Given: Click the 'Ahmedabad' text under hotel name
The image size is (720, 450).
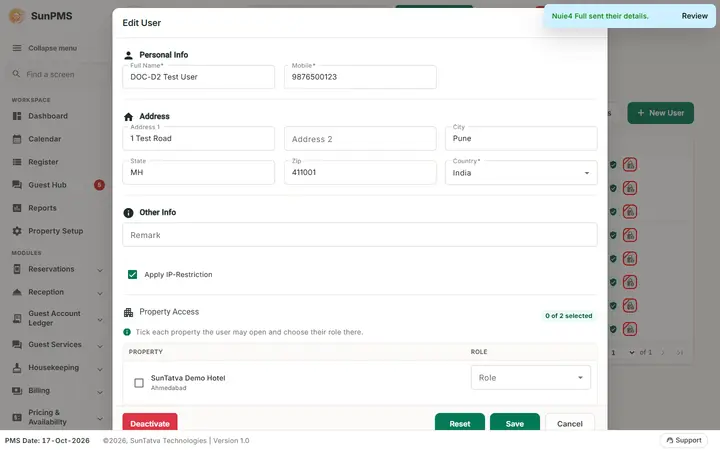Looking at the screenshot, I should coord(169,388).
